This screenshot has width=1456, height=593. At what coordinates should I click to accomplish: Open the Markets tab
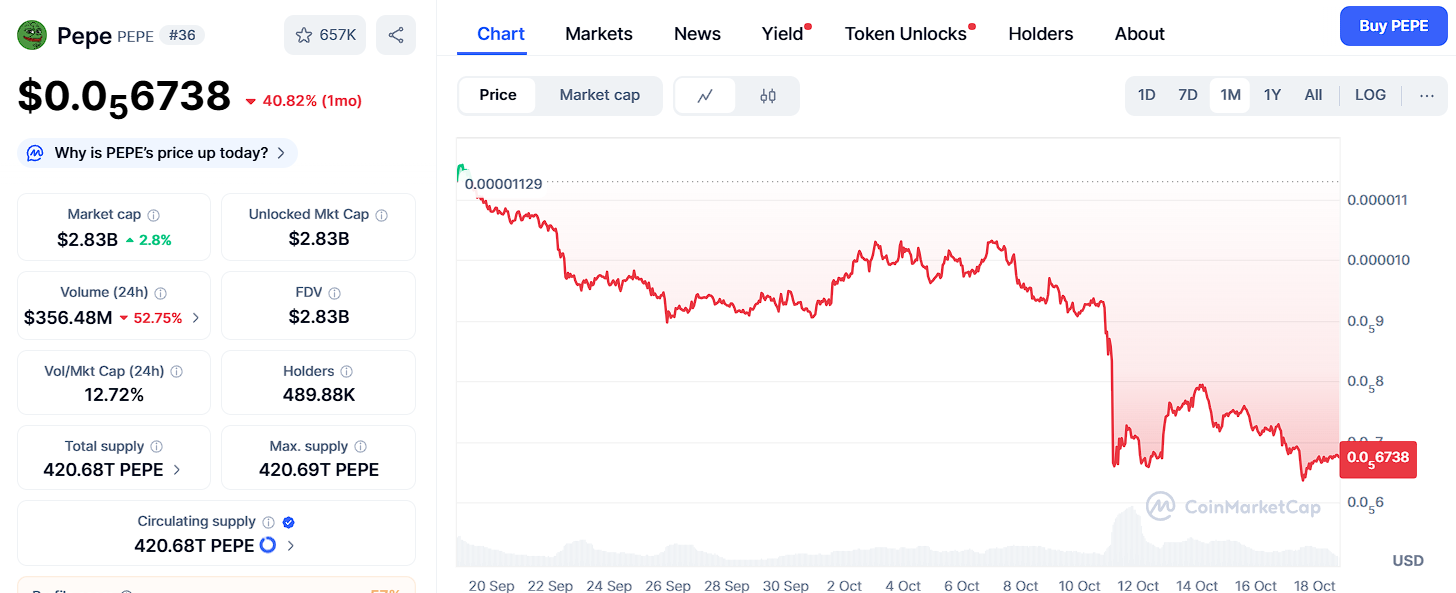(598, 34)
